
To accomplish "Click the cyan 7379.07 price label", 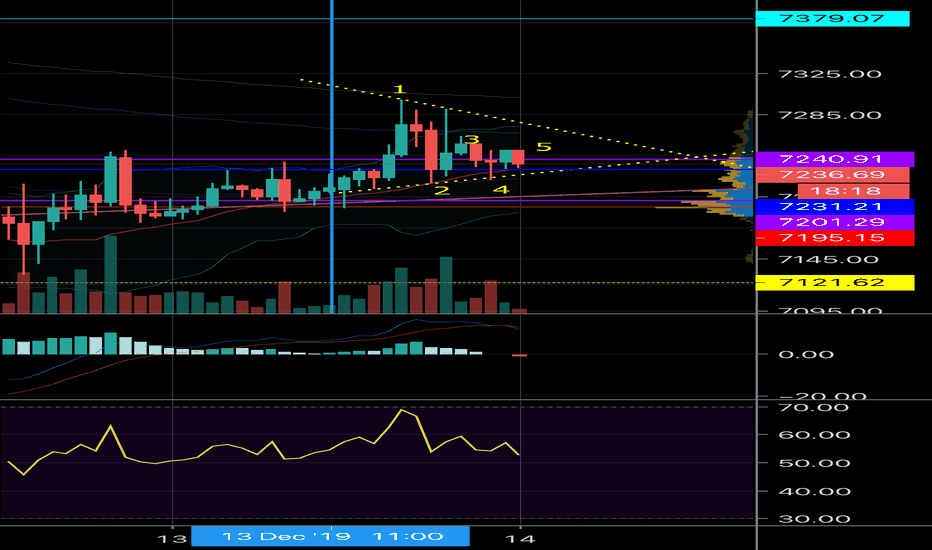I will (832, 18).
